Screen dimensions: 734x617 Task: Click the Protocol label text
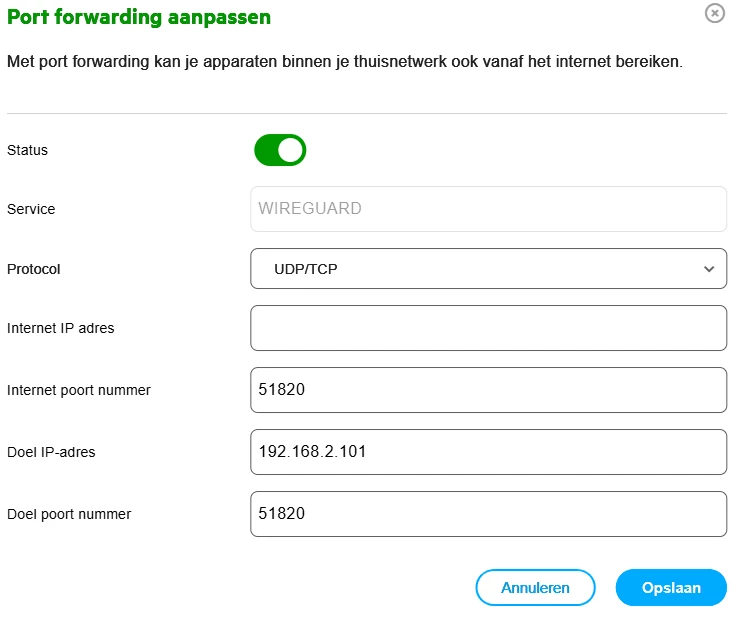[34, 269]
